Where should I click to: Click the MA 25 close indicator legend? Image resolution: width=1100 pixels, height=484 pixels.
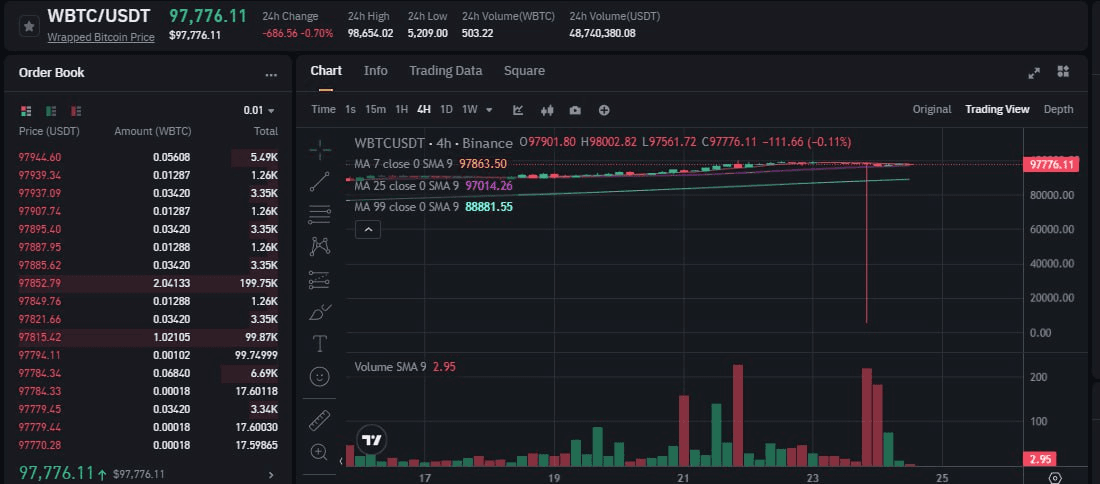pos(433,186)
